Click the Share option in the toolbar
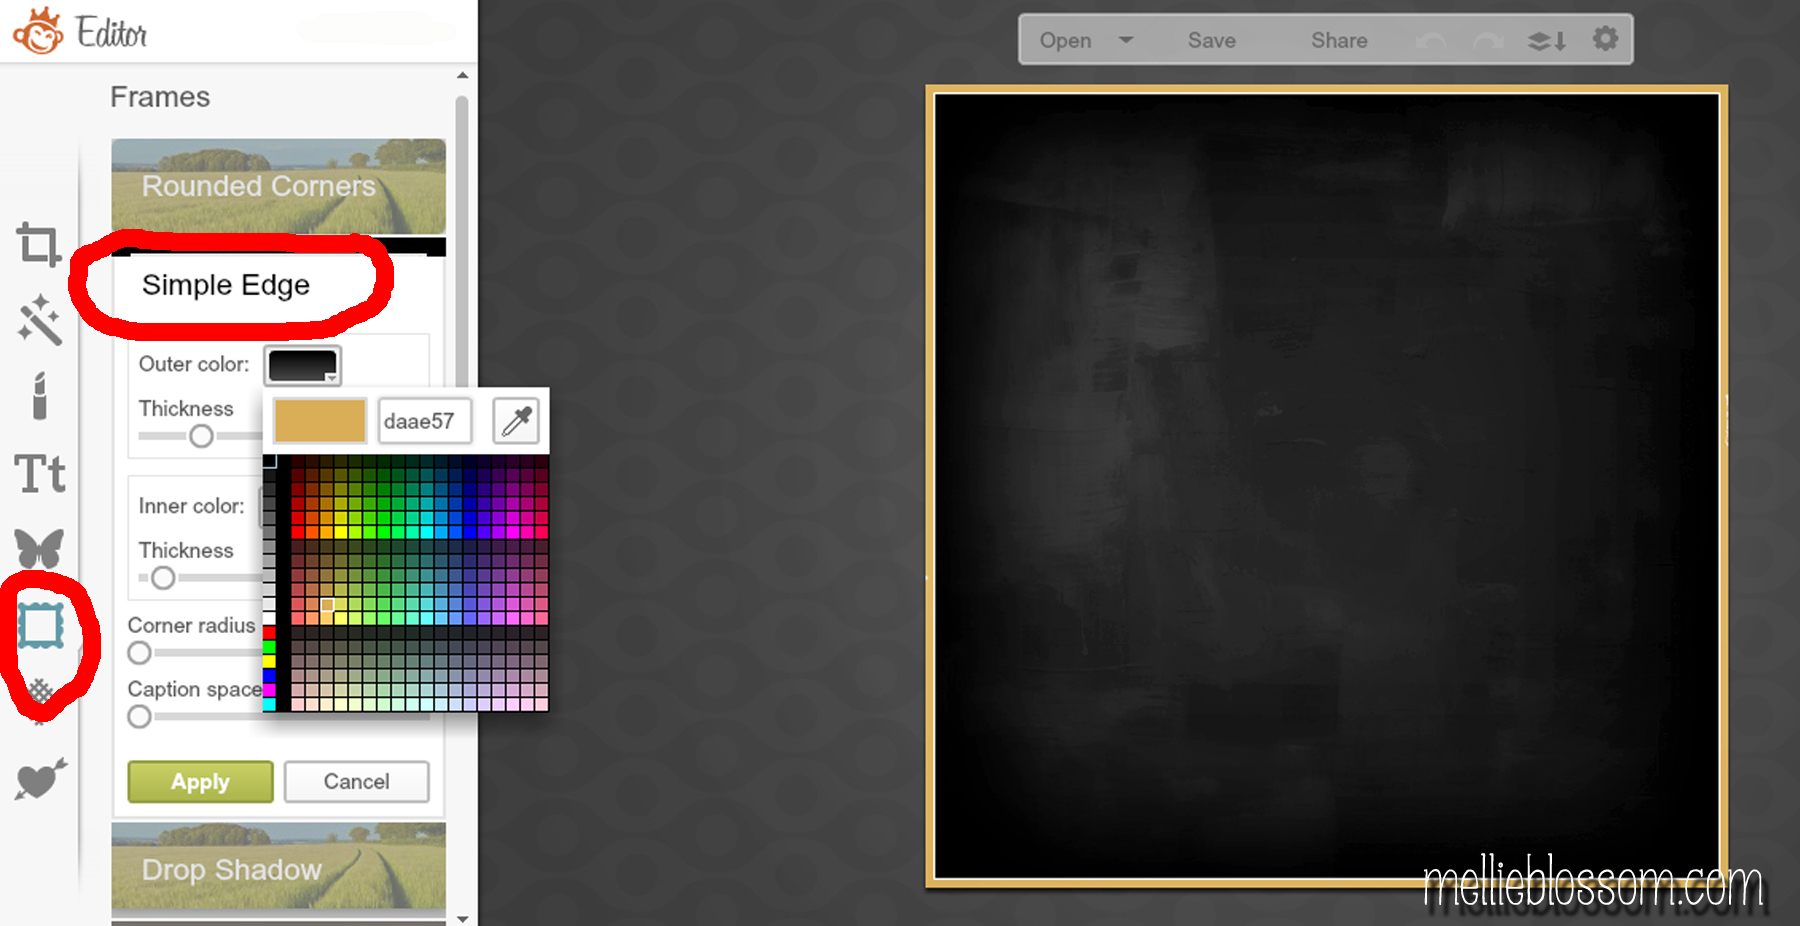Viewport: 1800px width, 926px height. [1338, 40]
